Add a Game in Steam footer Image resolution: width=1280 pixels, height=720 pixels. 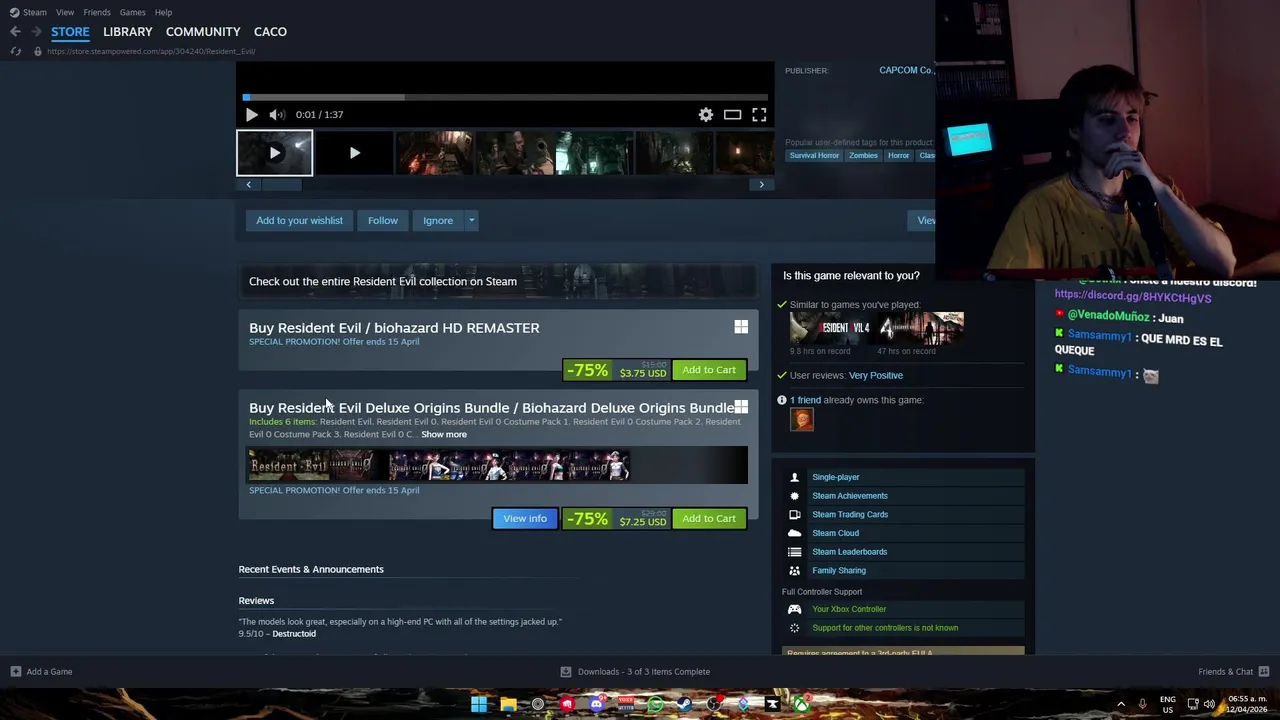41,672
